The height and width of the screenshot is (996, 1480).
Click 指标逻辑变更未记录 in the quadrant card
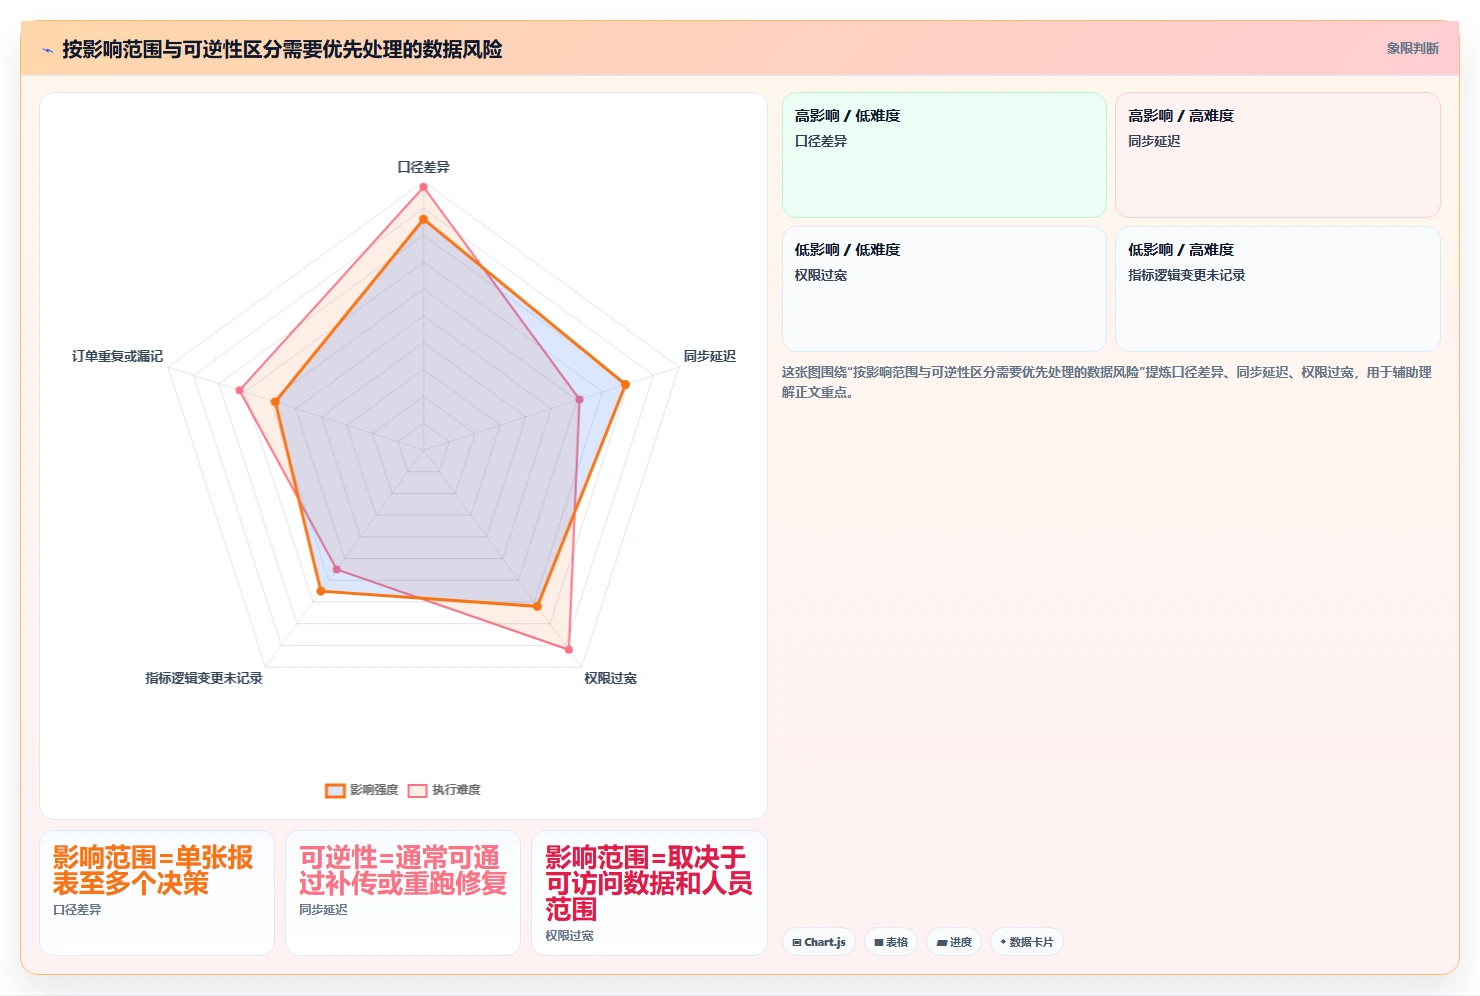coord(1186,275)
